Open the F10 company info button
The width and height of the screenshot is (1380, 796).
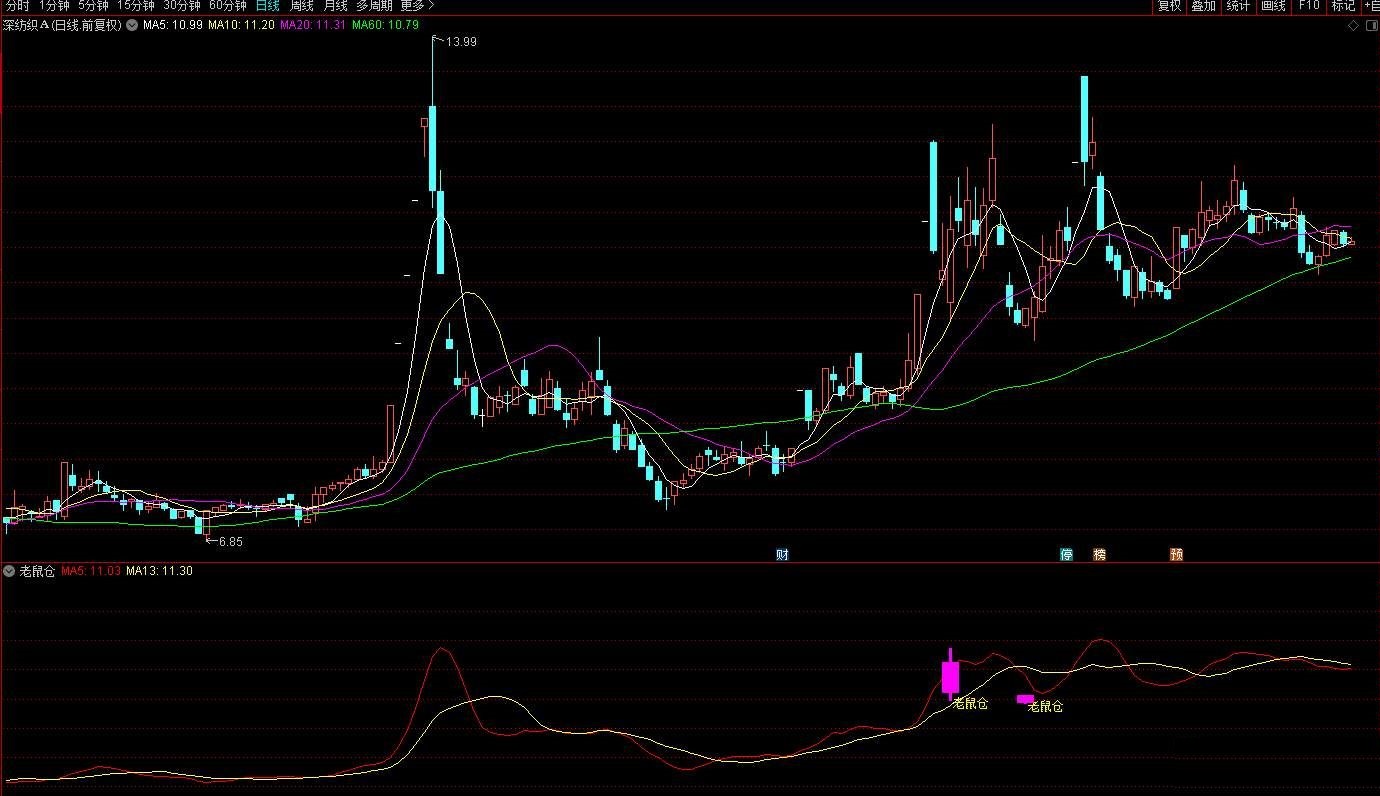1308,6
